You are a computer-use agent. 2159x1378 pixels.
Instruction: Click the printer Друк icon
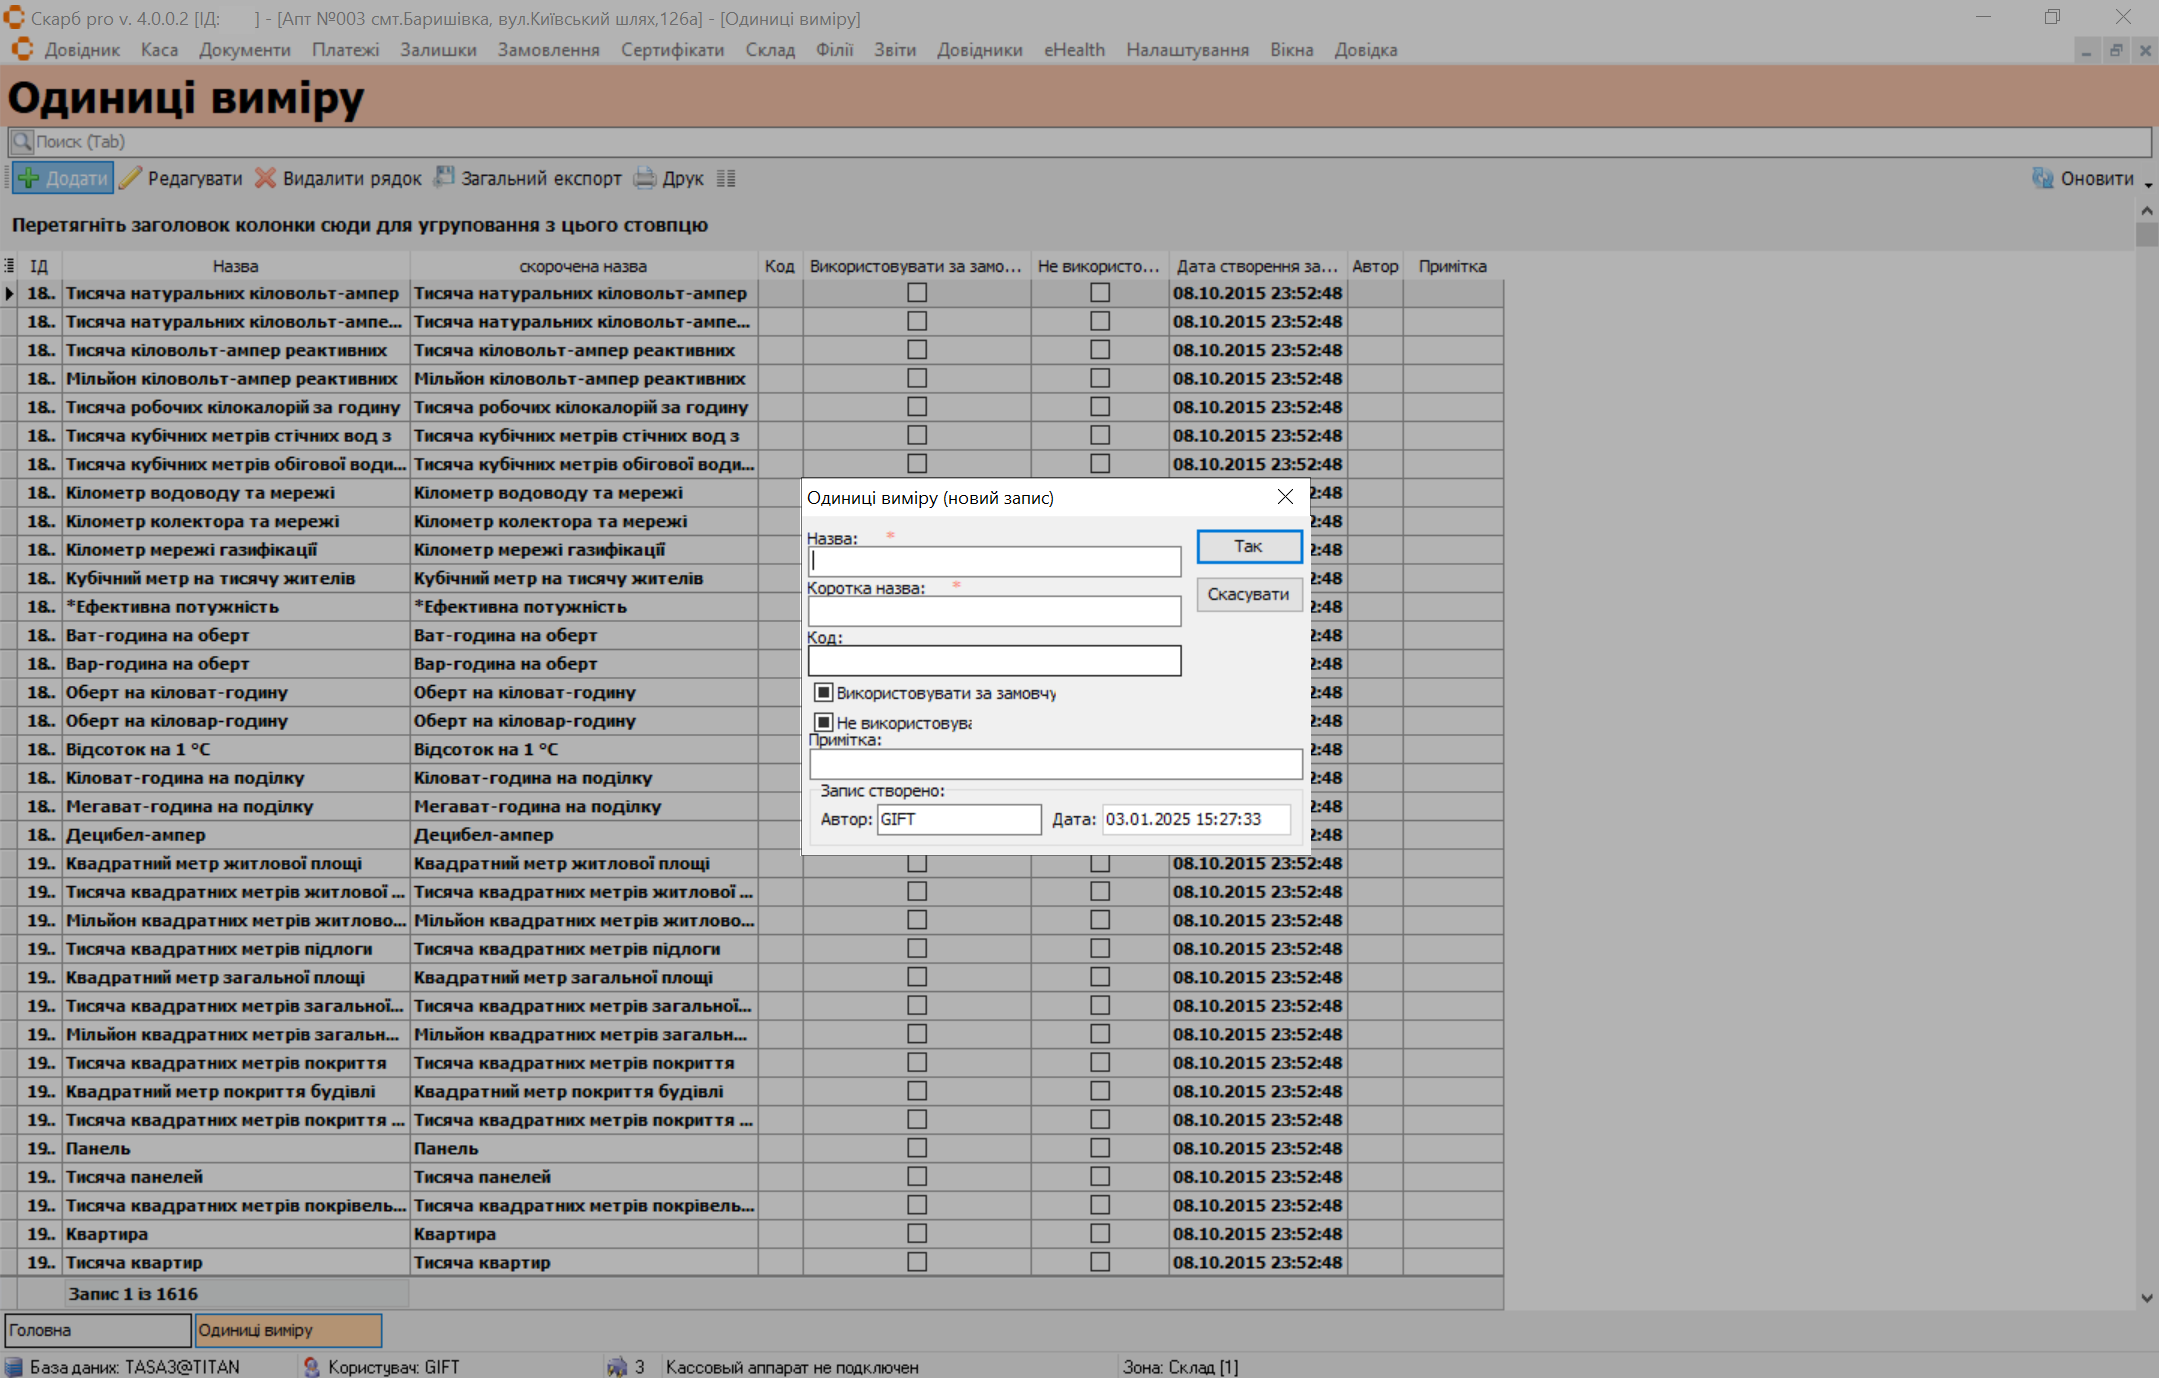coord(646,178)
